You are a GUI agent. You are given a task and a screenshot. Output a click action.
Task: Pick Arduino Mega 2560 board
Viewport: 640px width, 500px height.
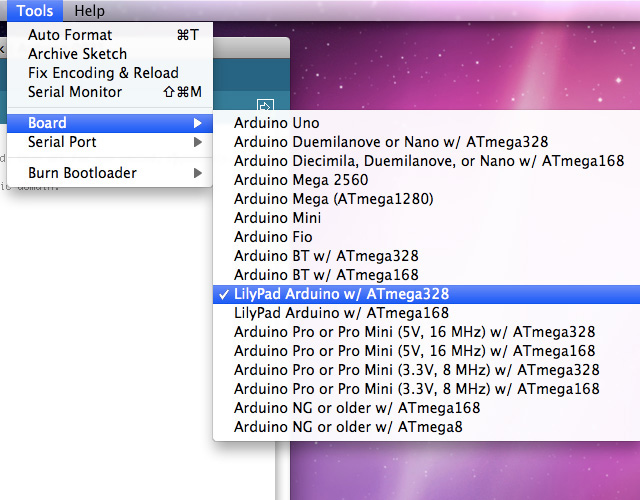pos(301,180)
